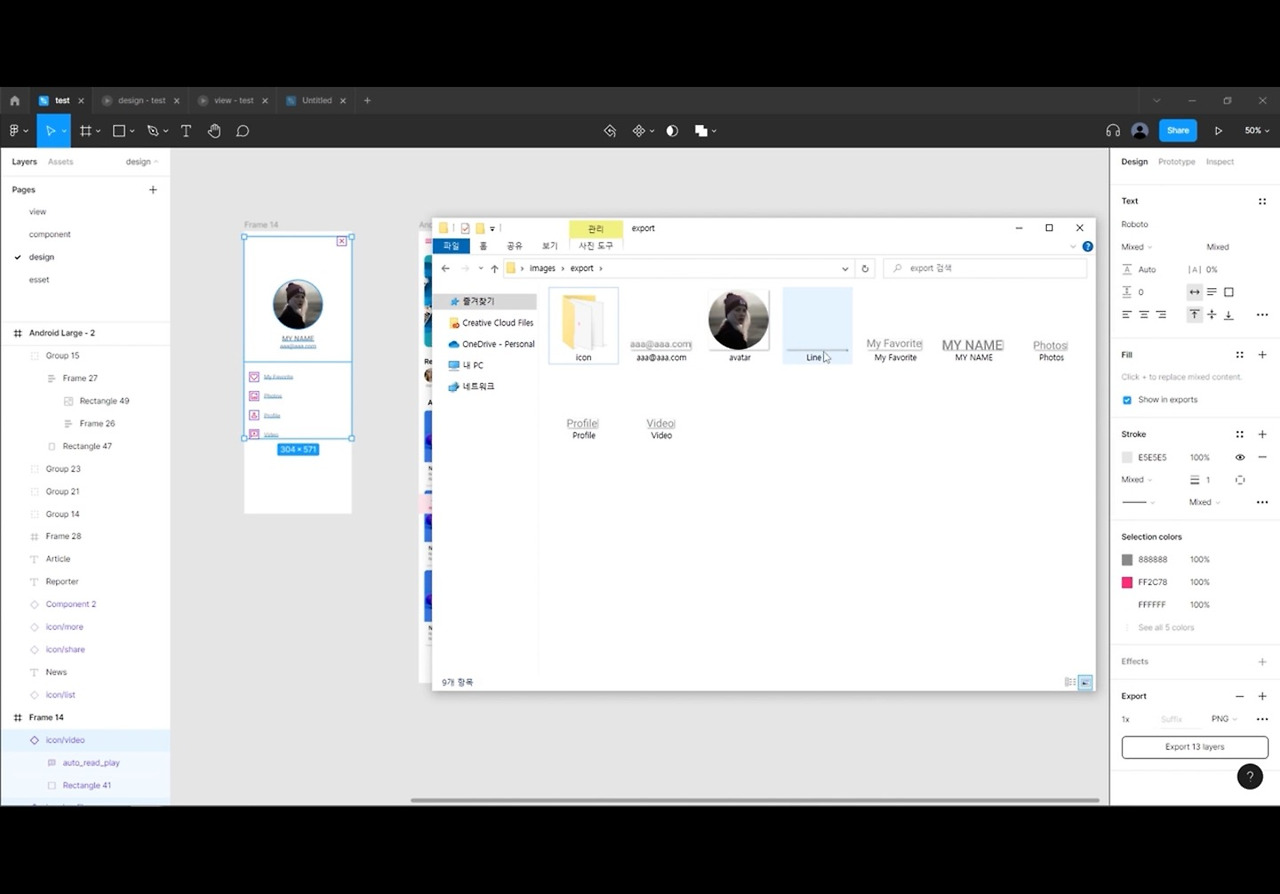This screenshot has height=894, width=1280.
Task: Open the Help question mark button
Action: click(x=1250, y=777)
